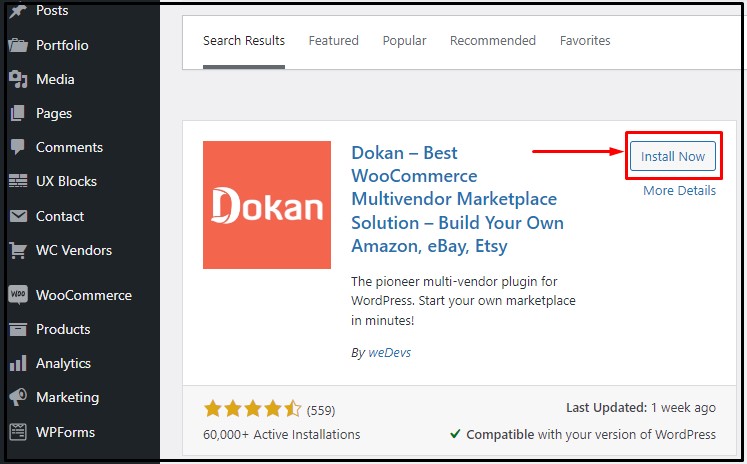Select the Search Results tab

point(244,41)
